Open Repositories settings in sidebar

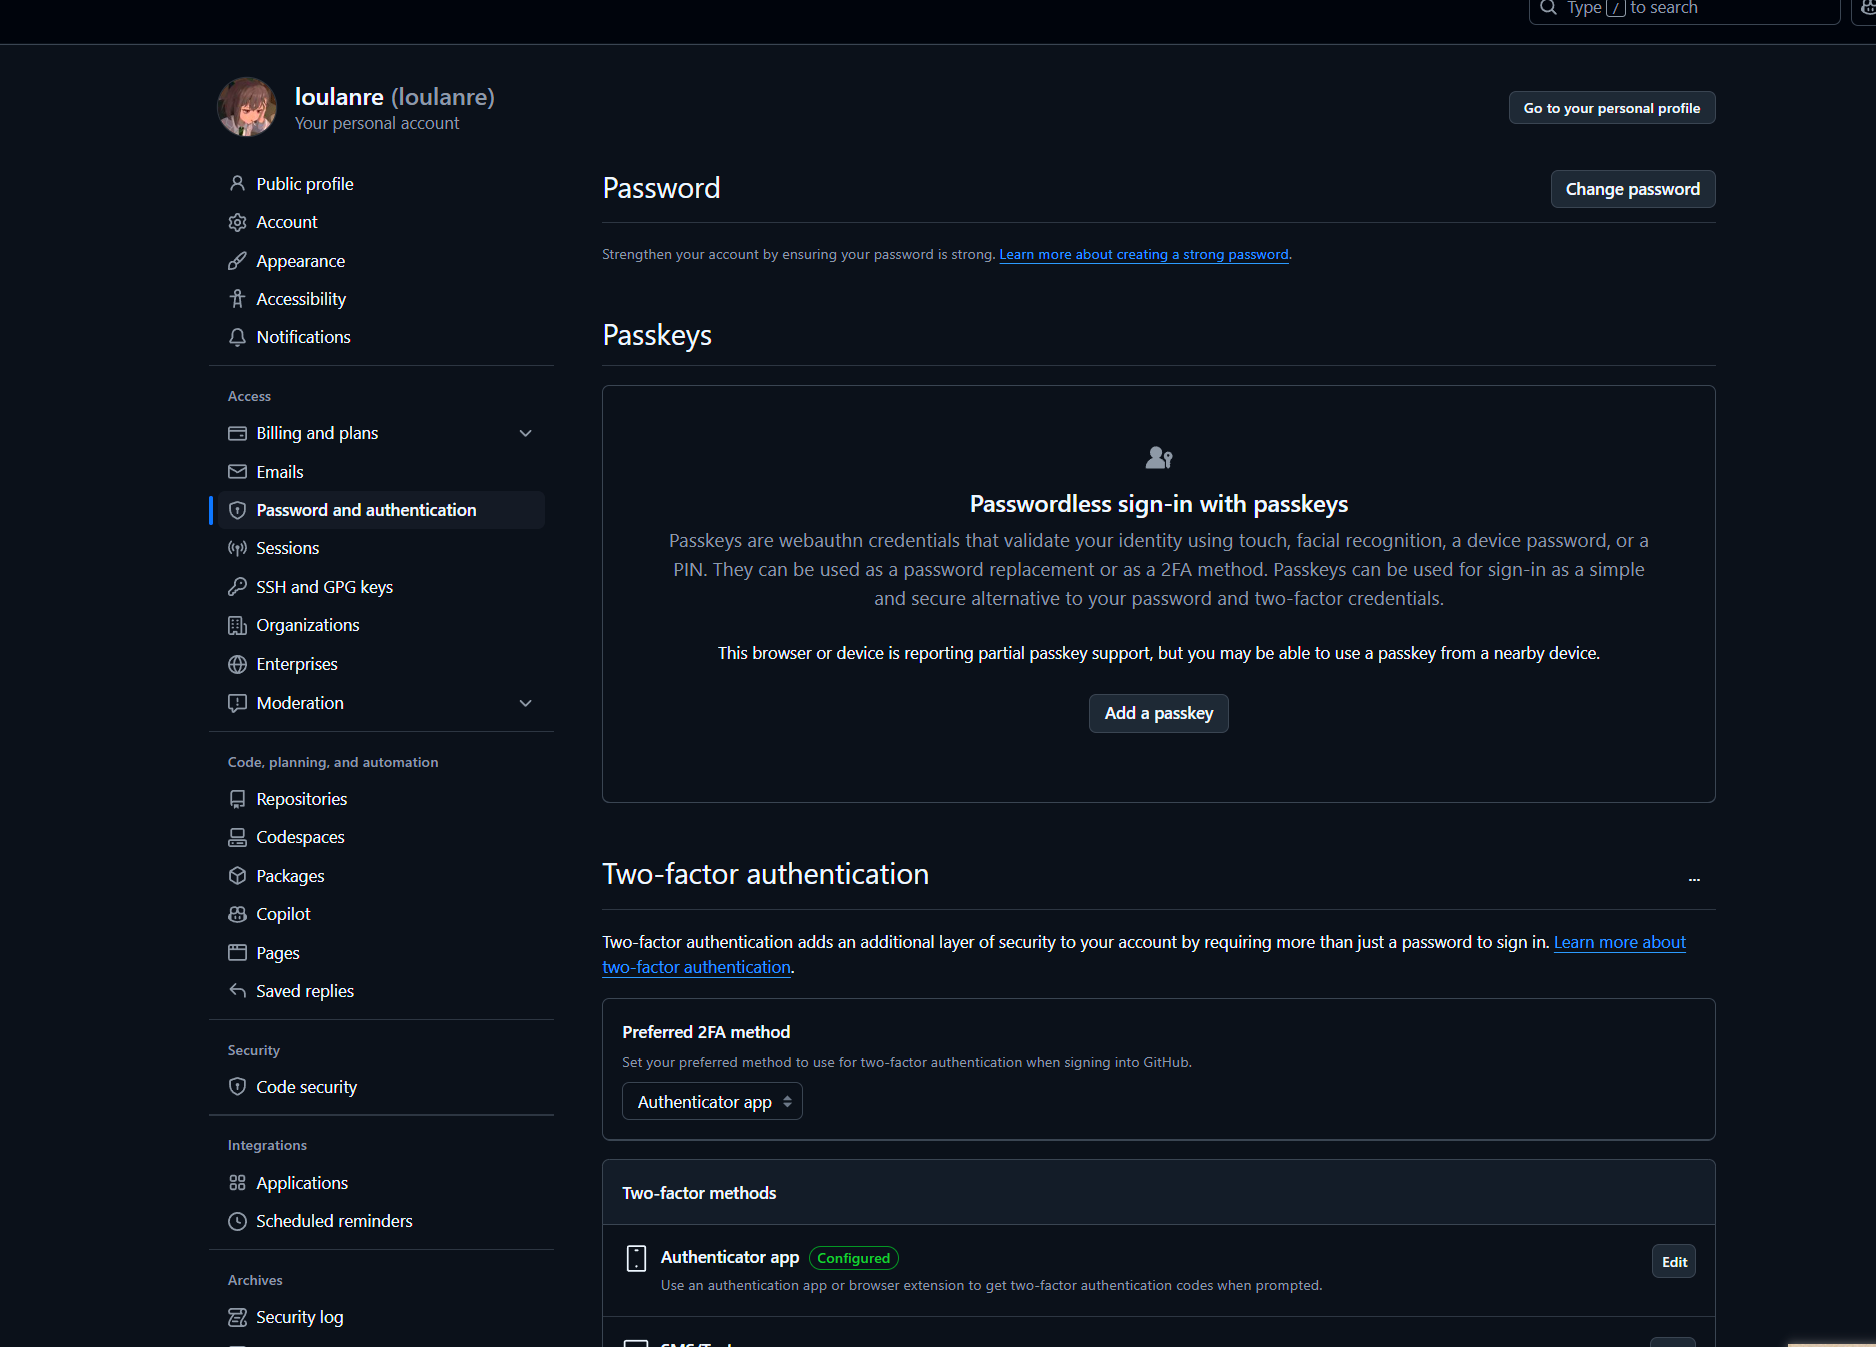point(301,799)
